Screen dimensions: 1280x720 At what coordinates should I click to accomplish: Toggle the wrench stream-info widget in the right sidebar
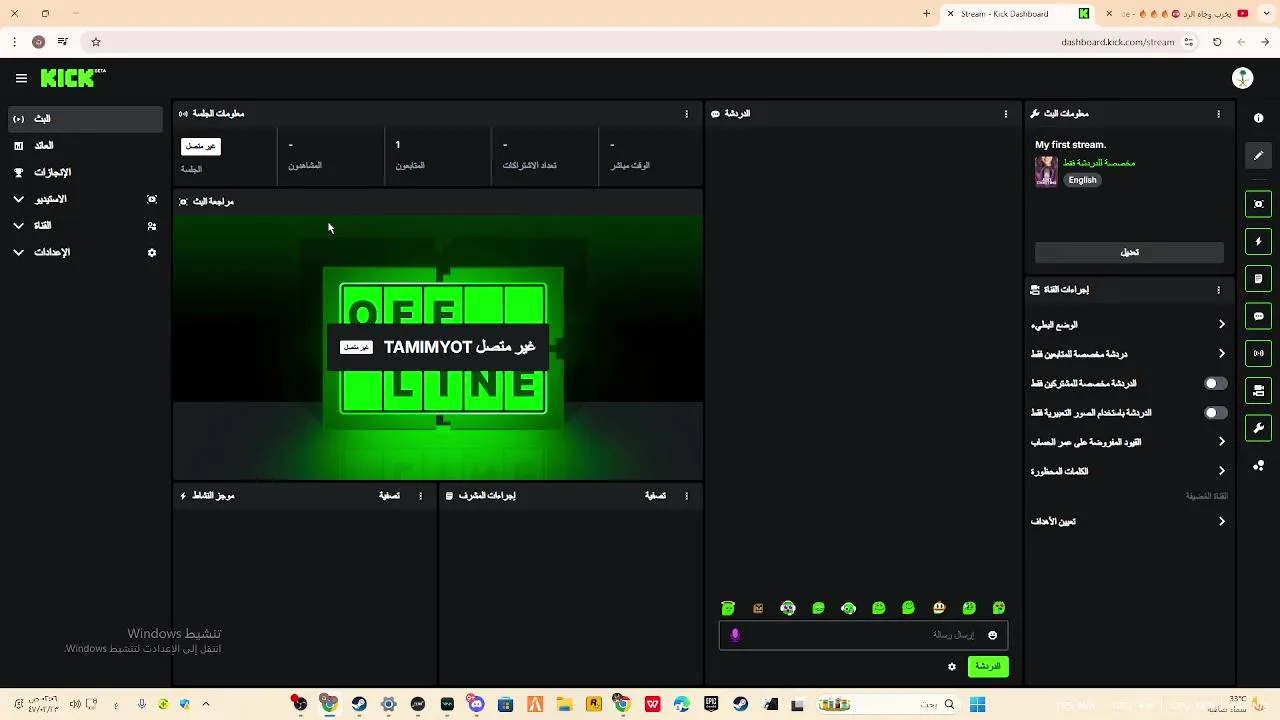click(1258, 428)
